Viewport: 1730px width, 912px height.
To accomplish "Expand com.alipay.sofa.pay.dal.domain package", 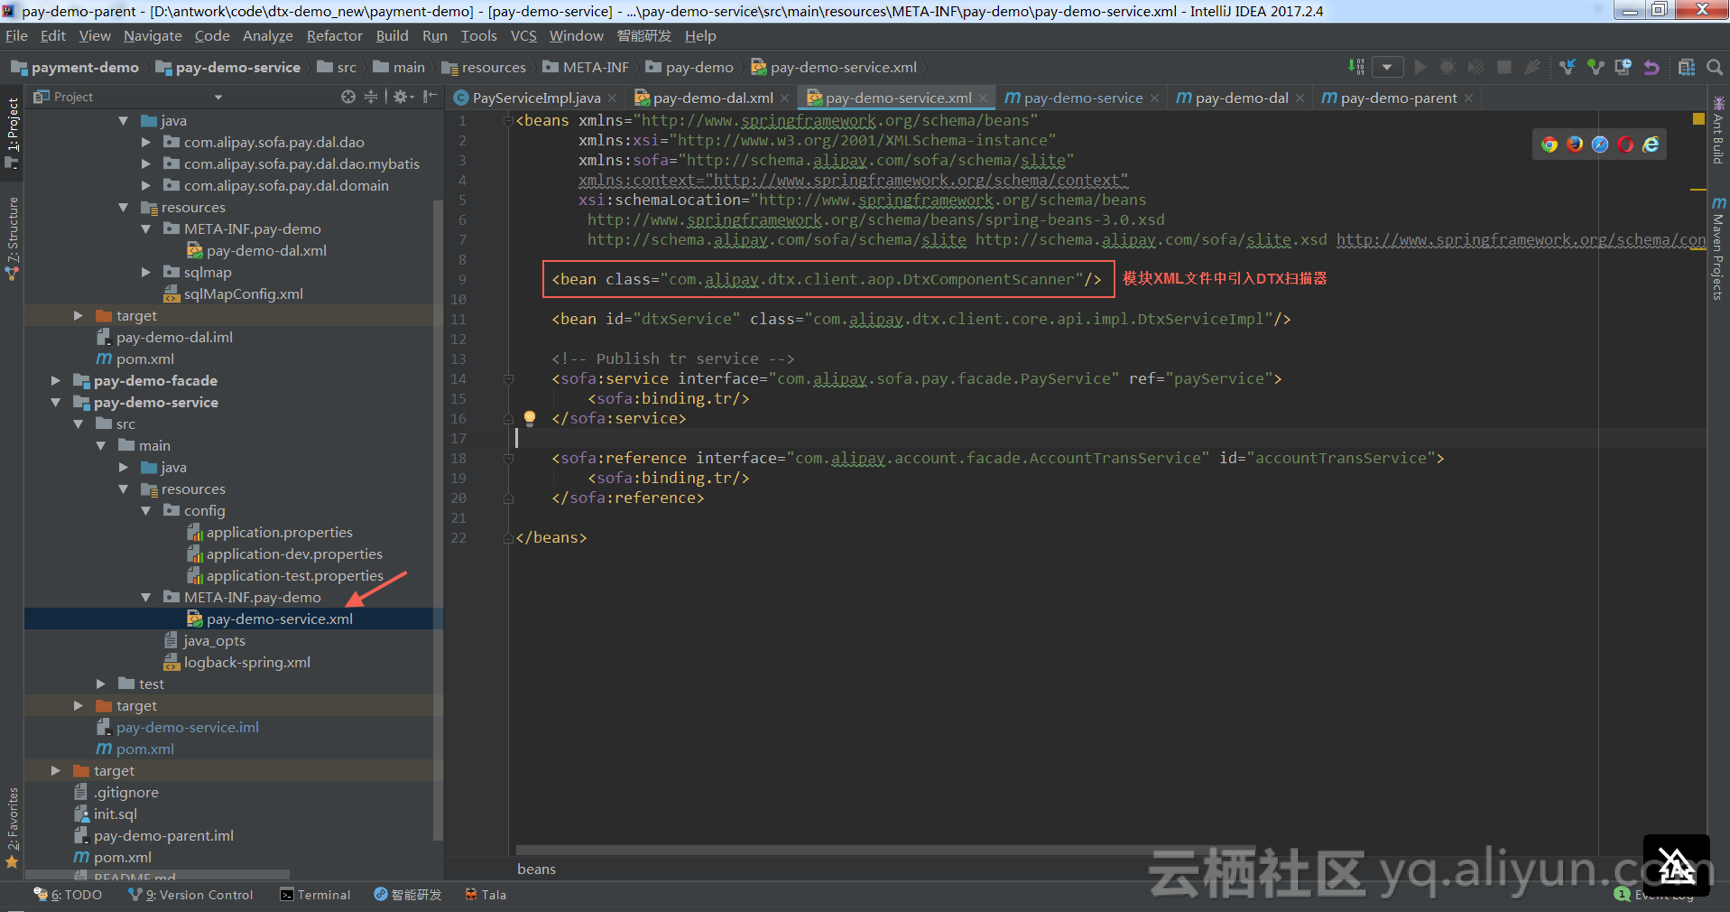I will point(146,186).
